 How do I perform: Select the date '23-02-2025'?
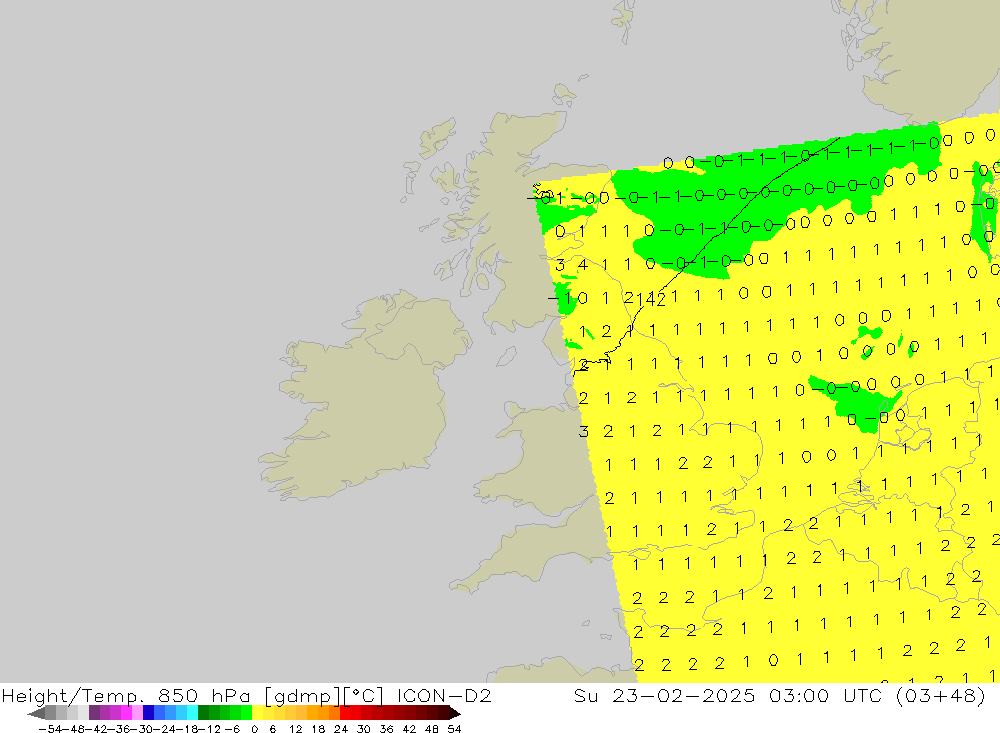[x=683, y=695]
